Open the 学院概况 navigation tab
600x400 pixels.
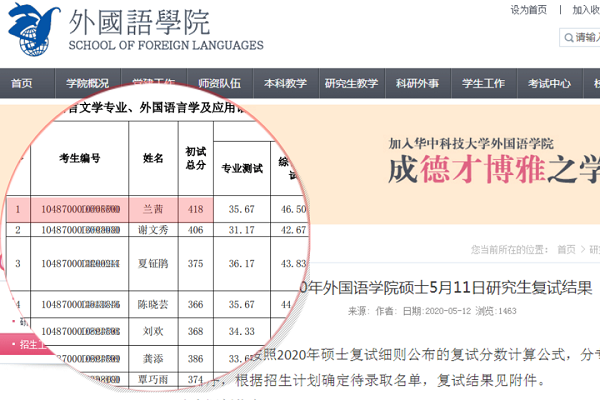point(88,83)
